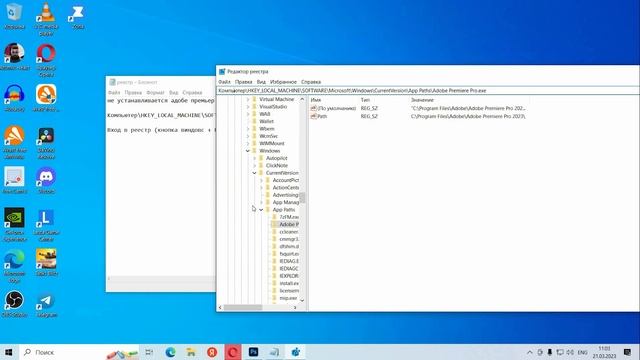Open the Recycle Bin desktop icon
This screenshot has width=640, height=360.
14,16
